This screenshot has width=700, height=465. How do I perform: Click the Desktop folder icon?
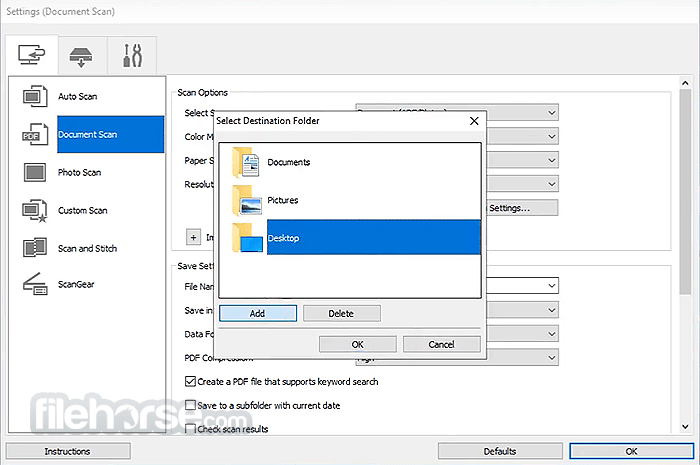tap(247, 238)
